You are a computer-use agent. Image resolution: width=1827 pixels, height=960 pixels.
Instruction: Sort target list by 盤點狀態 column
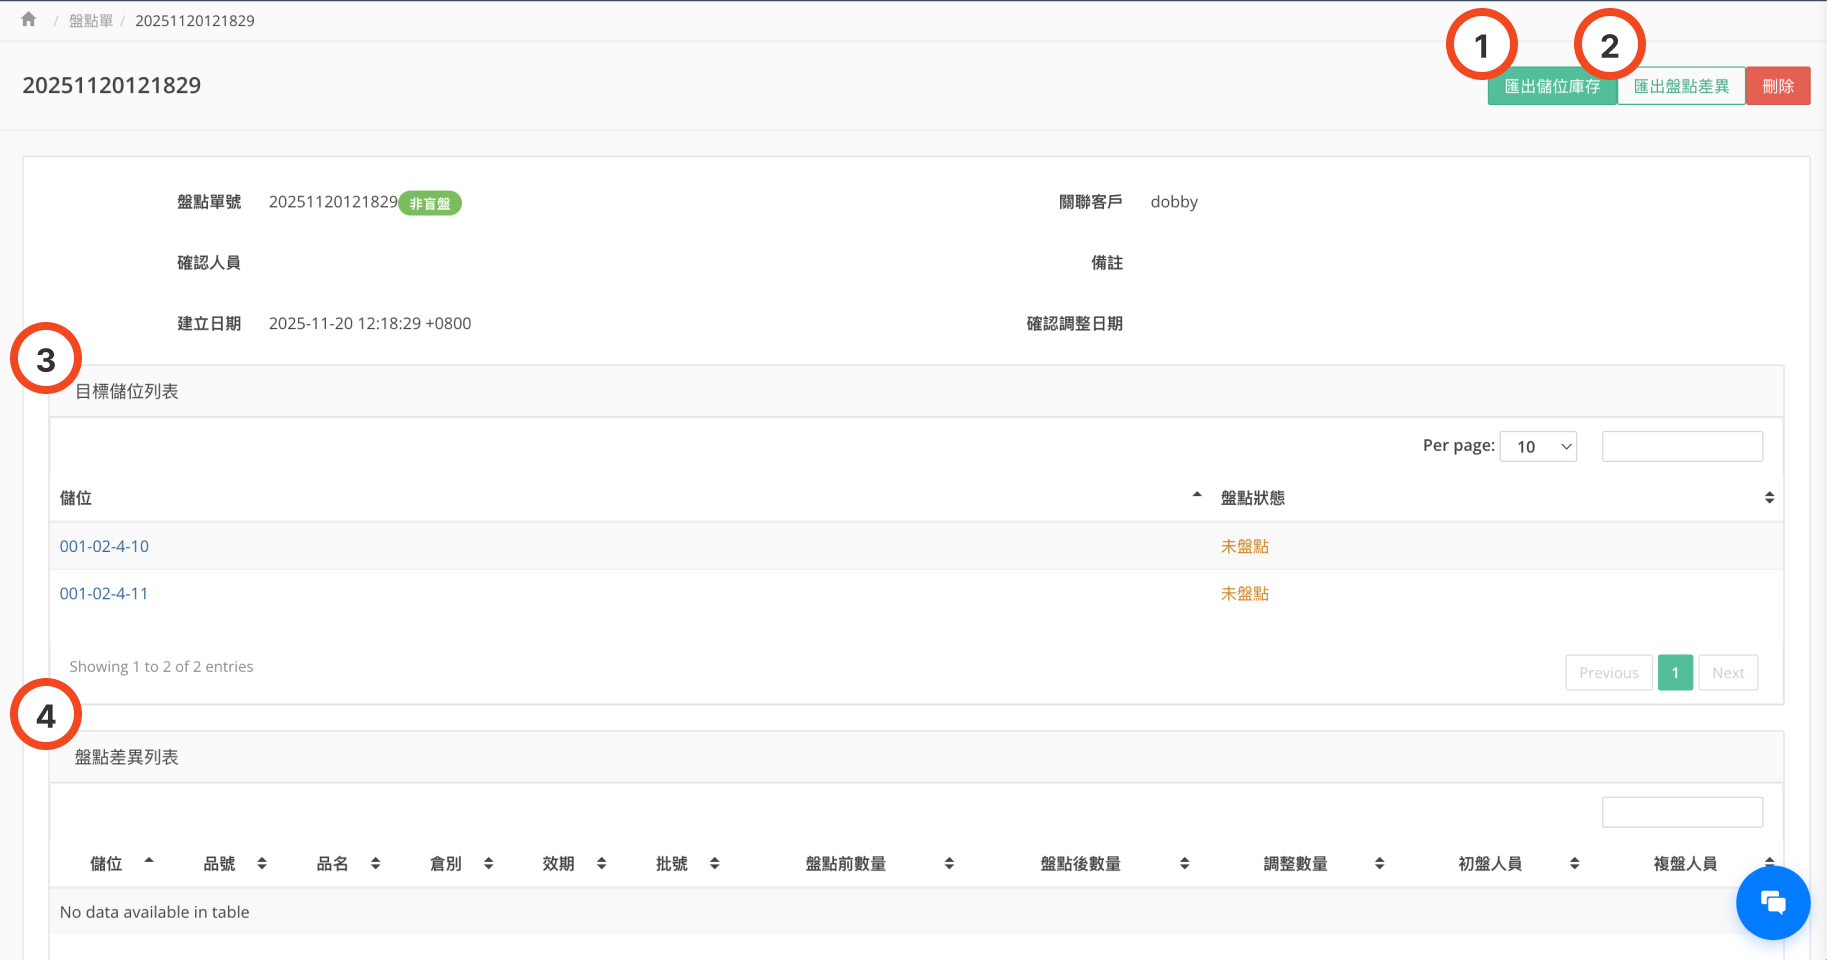click(x=1768, y=498)
